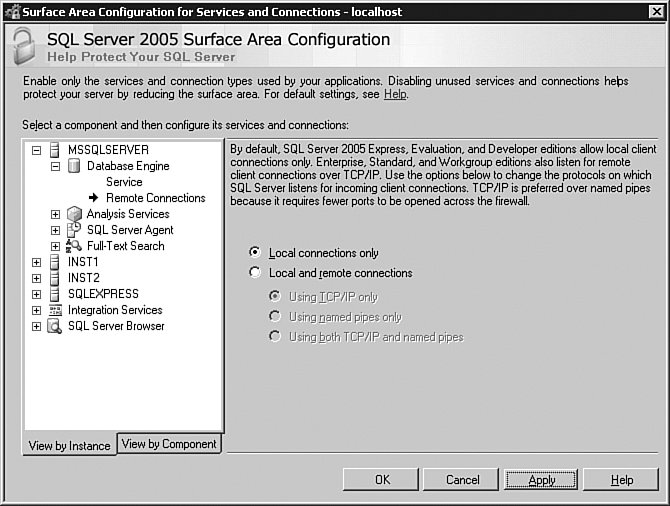Close the Surface Area Configuration window
670x506 pixels.
point(656,12)
